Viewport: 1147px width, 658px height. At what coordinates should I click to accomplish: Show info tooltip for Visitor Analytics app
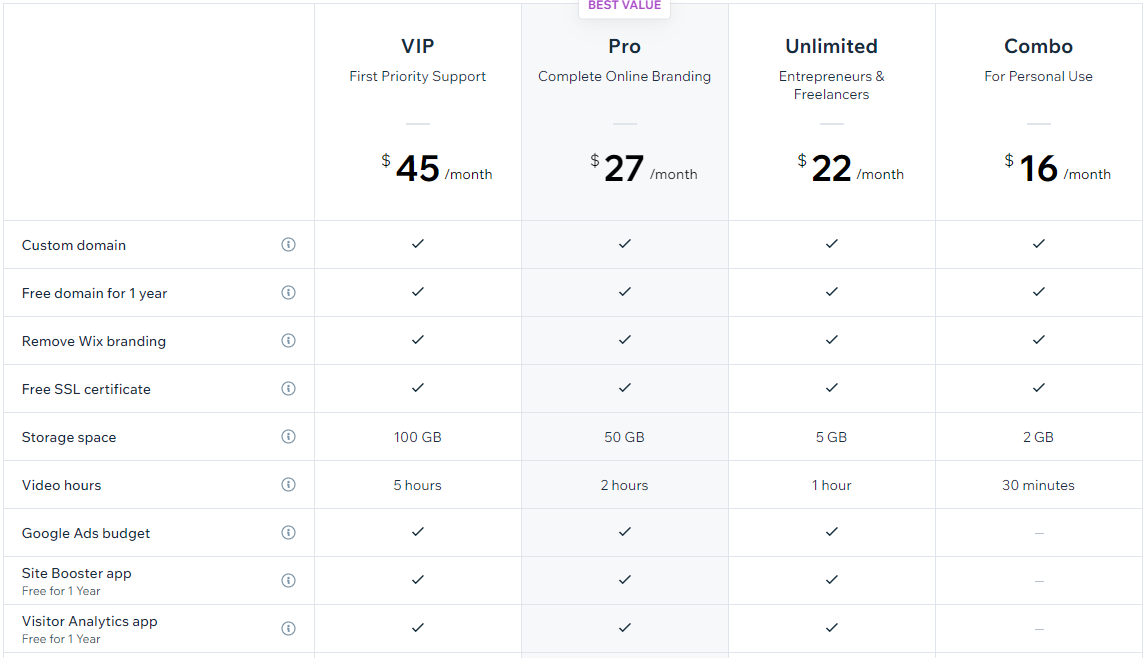(x=288, y=629)
